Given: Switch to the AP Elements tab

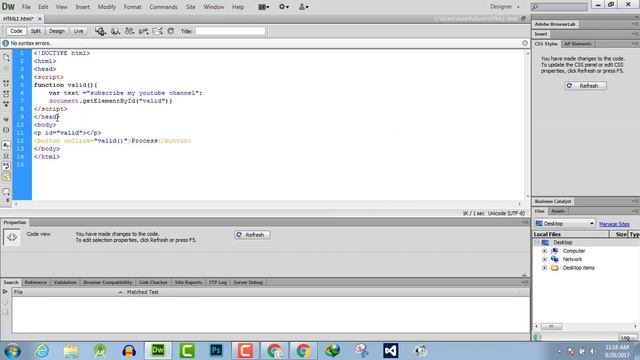Looking at the screenshot, I should (x=578, y=44).
